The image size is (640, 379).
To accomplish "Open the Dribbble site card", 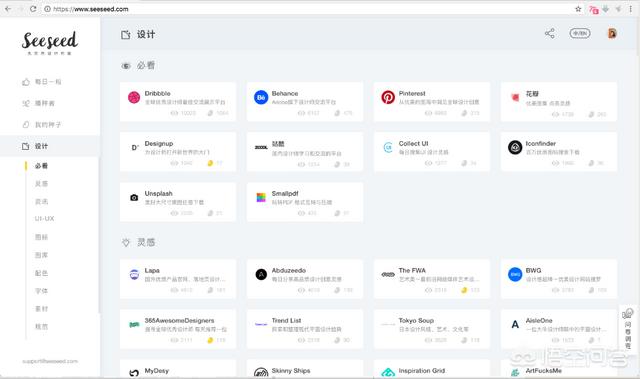I will tap(178, 102).
